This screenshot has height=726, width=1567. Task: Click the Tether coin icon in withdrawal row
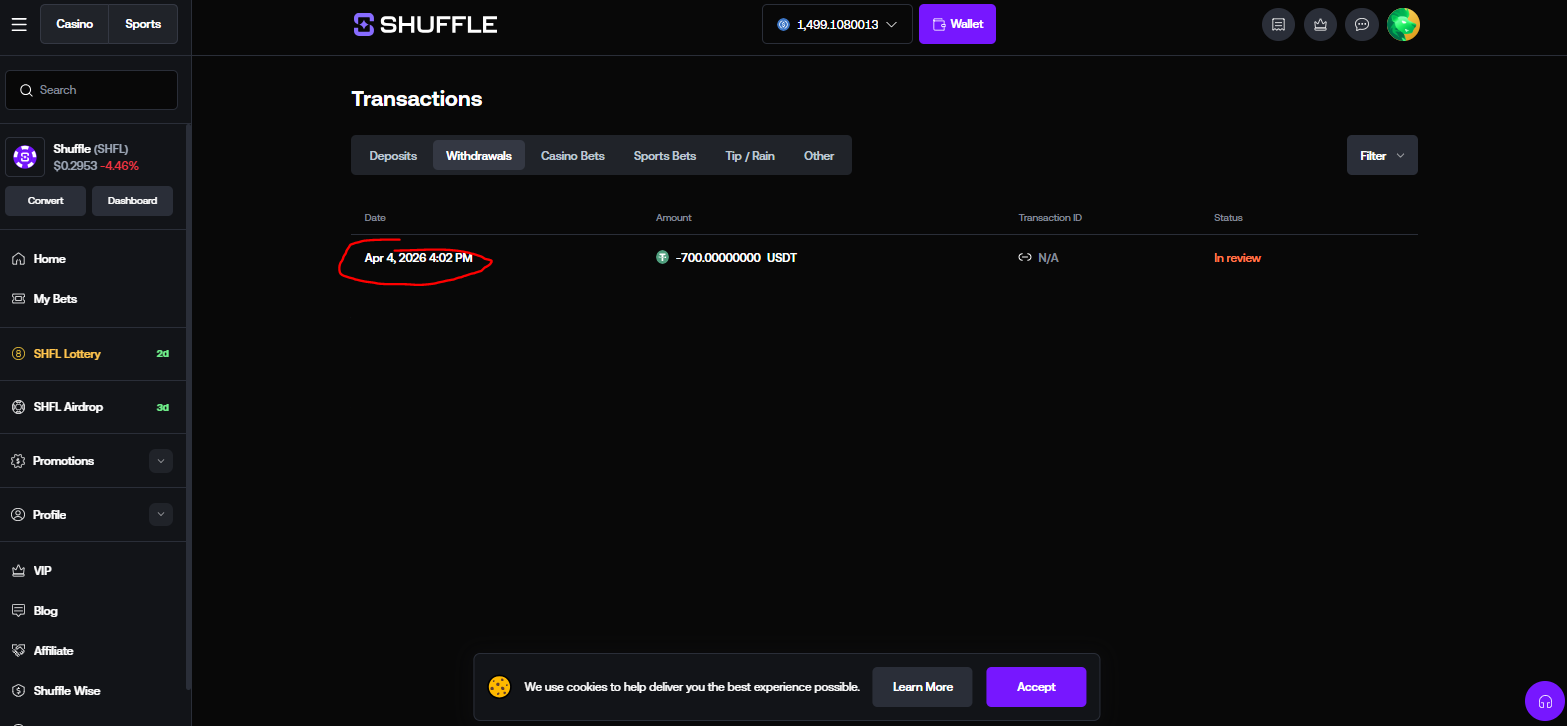662,257
